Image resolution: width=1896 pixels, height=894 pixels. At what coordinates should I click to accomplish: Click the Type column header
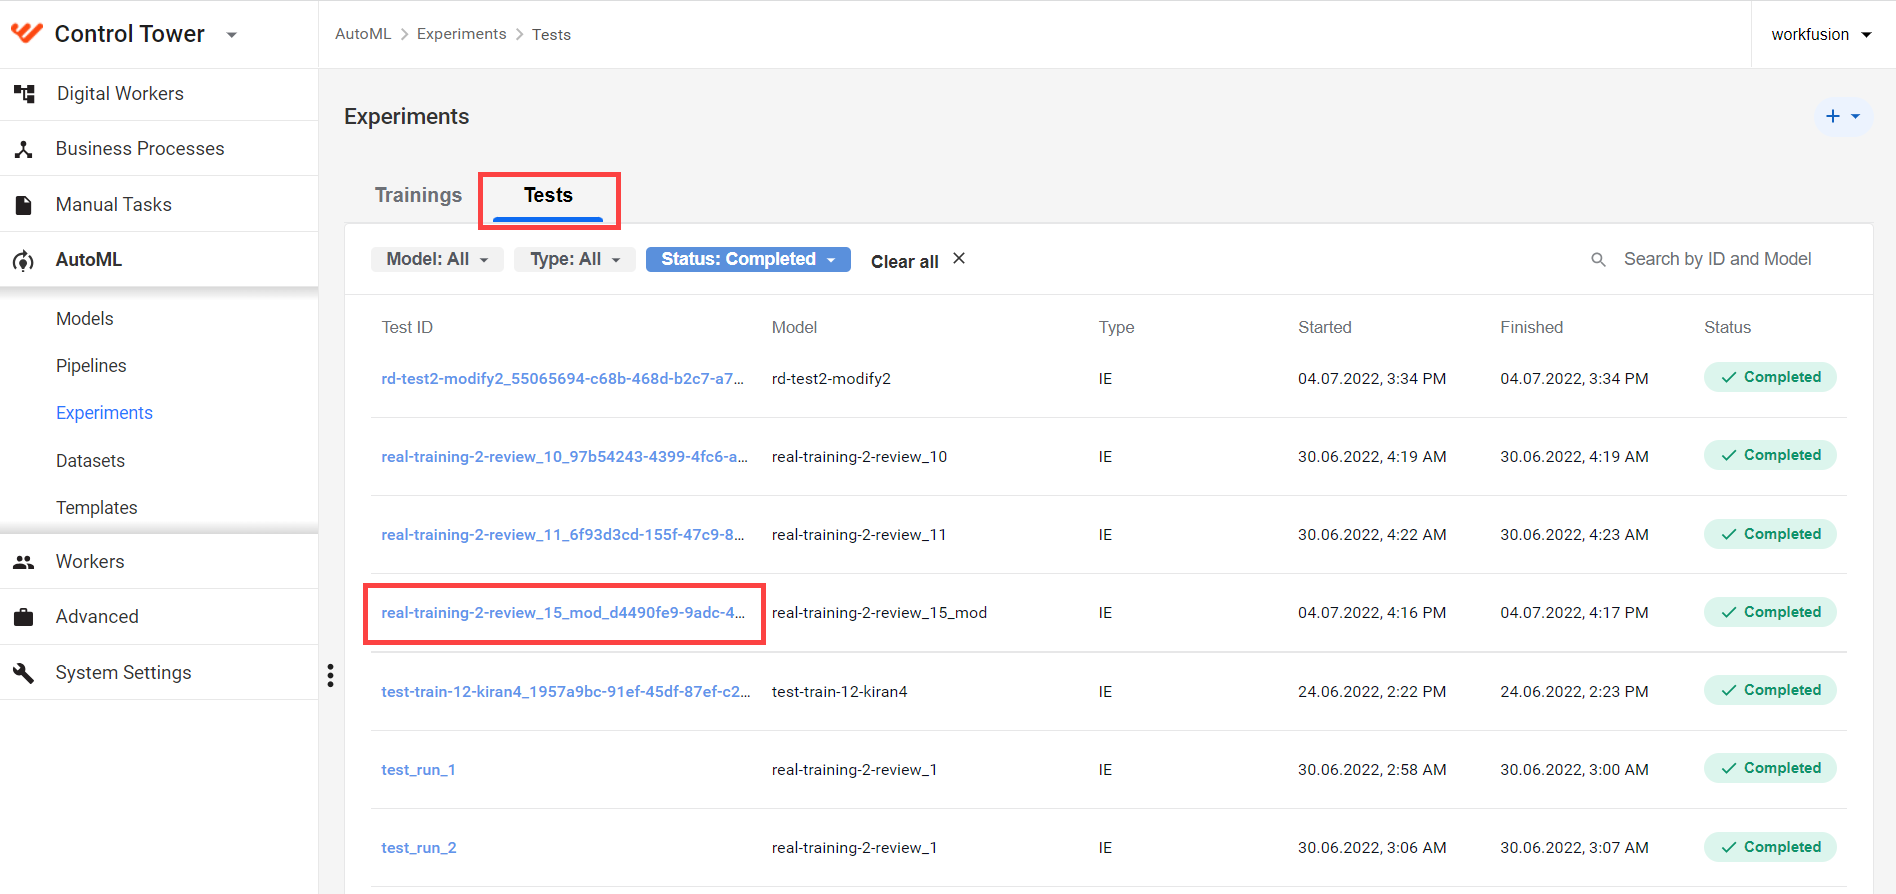(x=1116, y=328)
